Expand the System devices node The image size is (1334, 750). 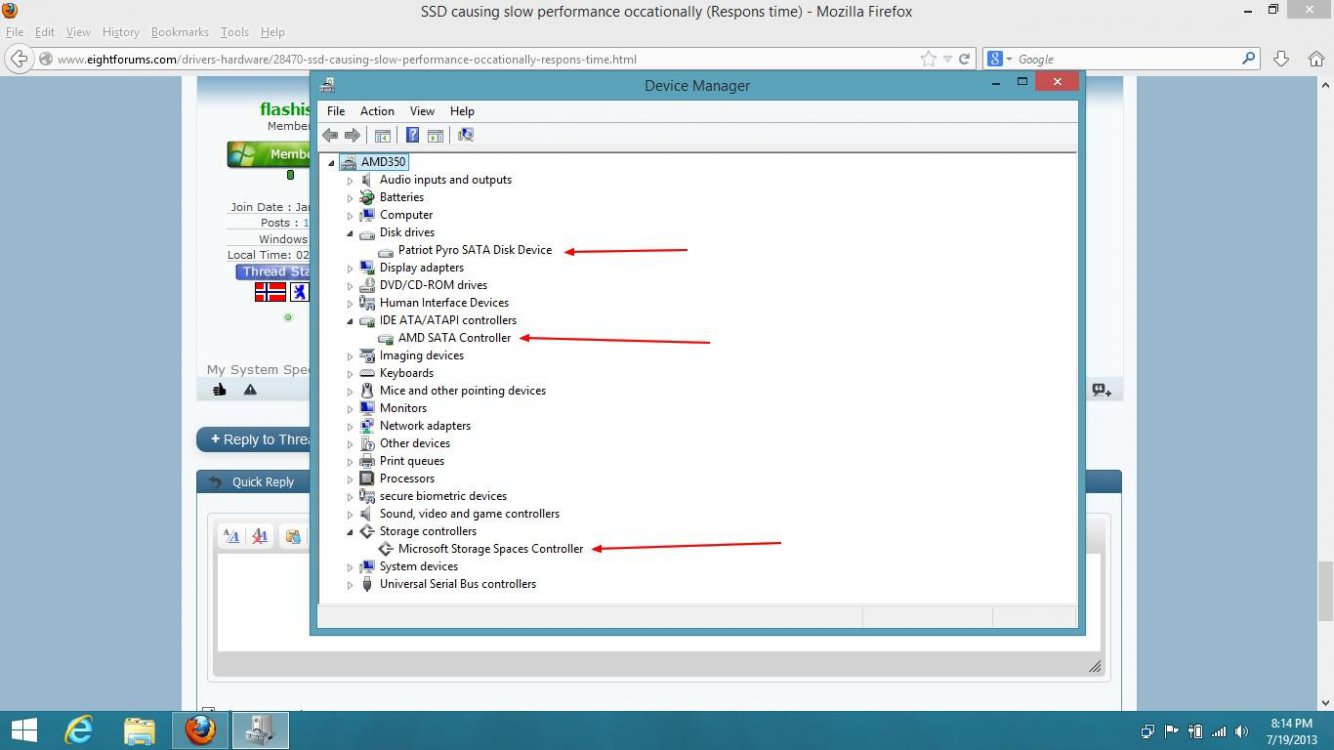pyautogui.click(x=350, y=567)
